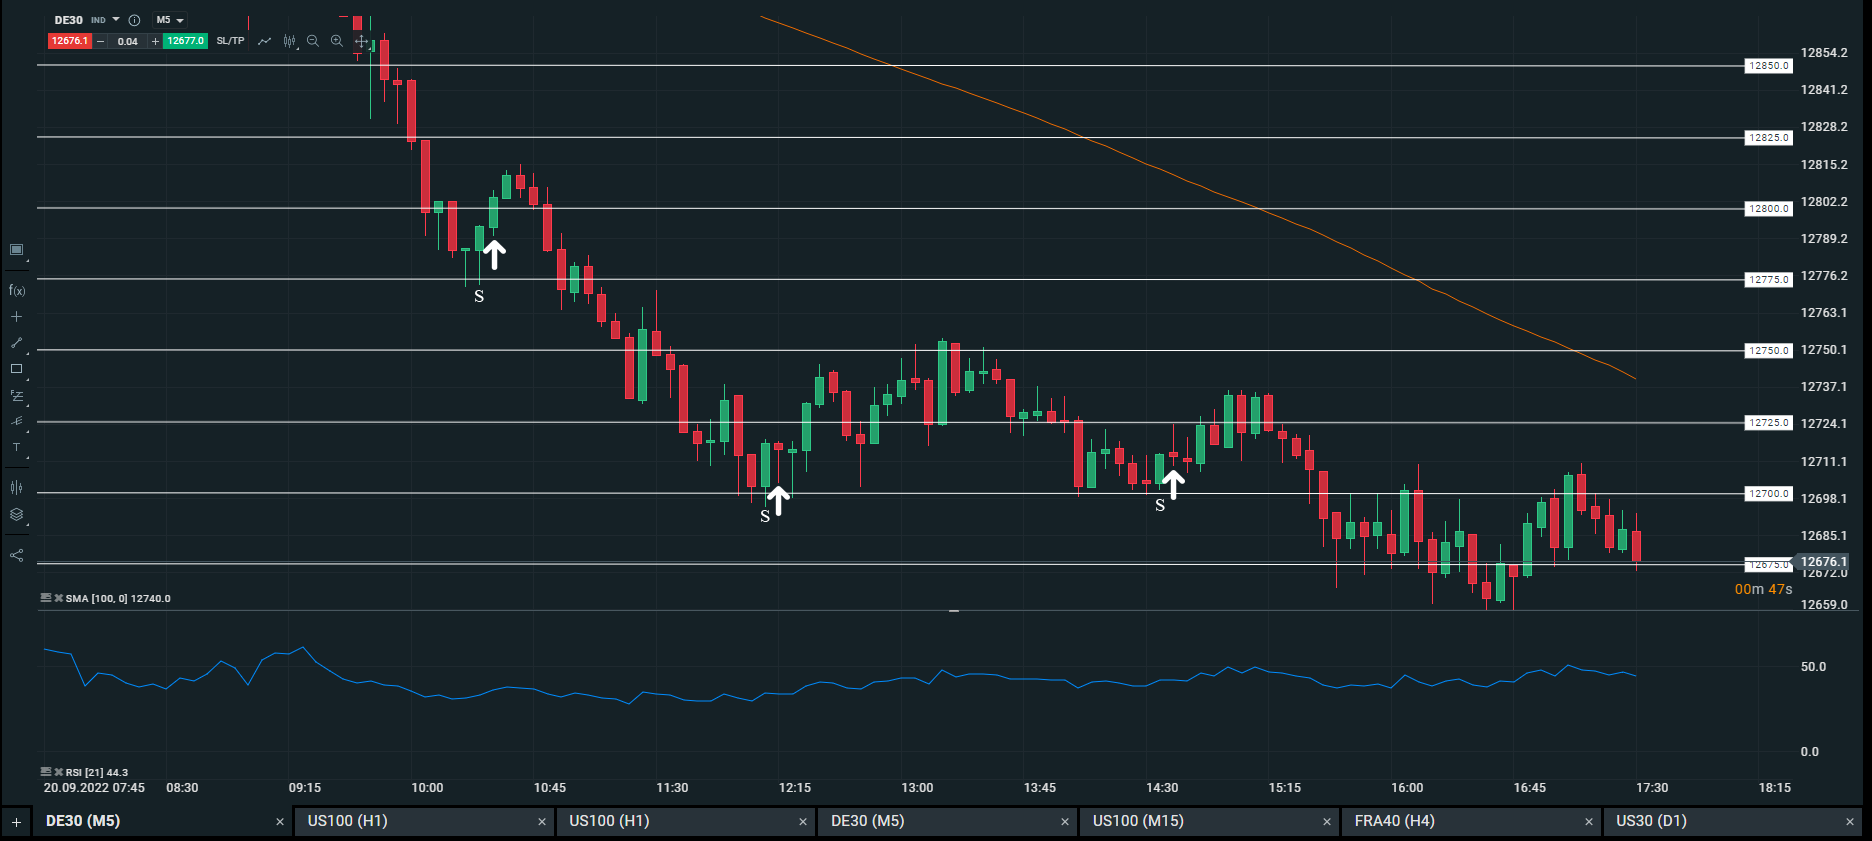Sell at red price 12676.1
Viewport: 1872px width, 841px height.
70,41
